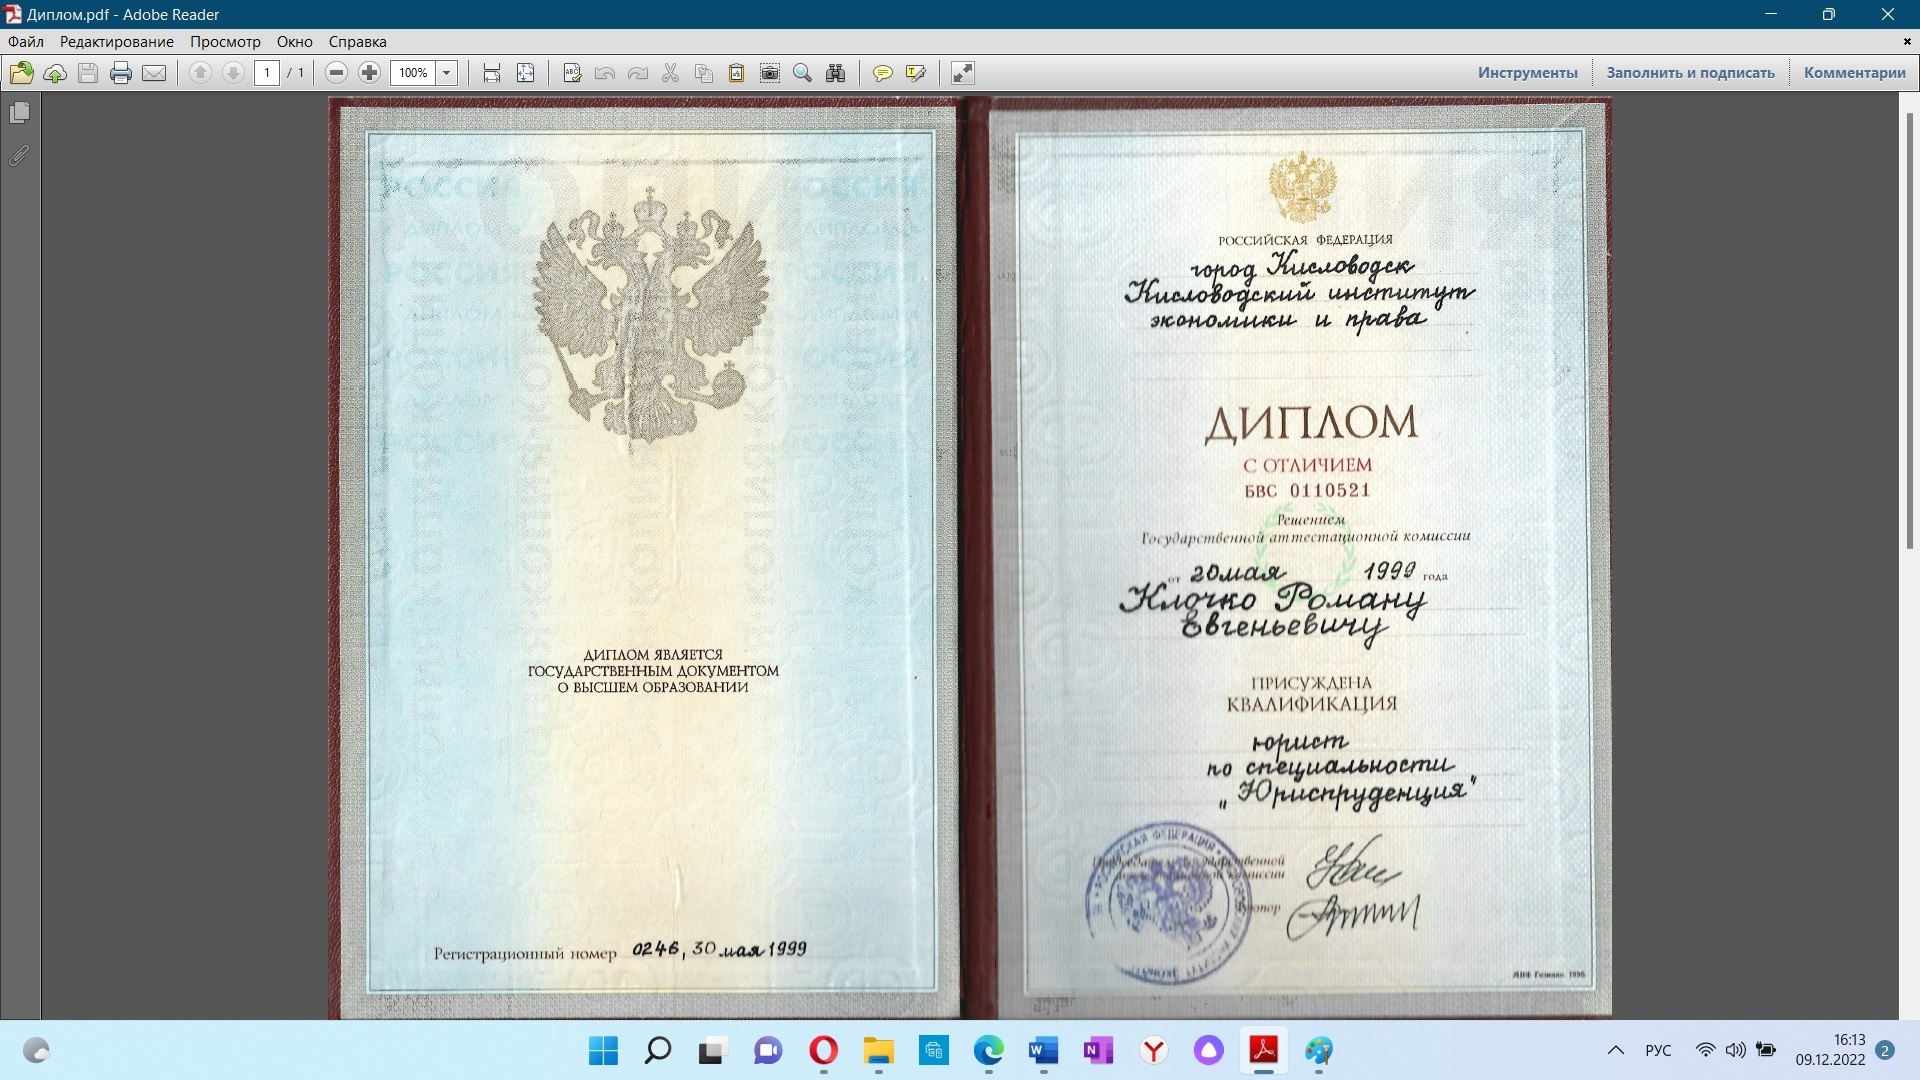The image size is (1920, 1080).
Task: Open the Просмотр menu
Action: click(225, 42)
